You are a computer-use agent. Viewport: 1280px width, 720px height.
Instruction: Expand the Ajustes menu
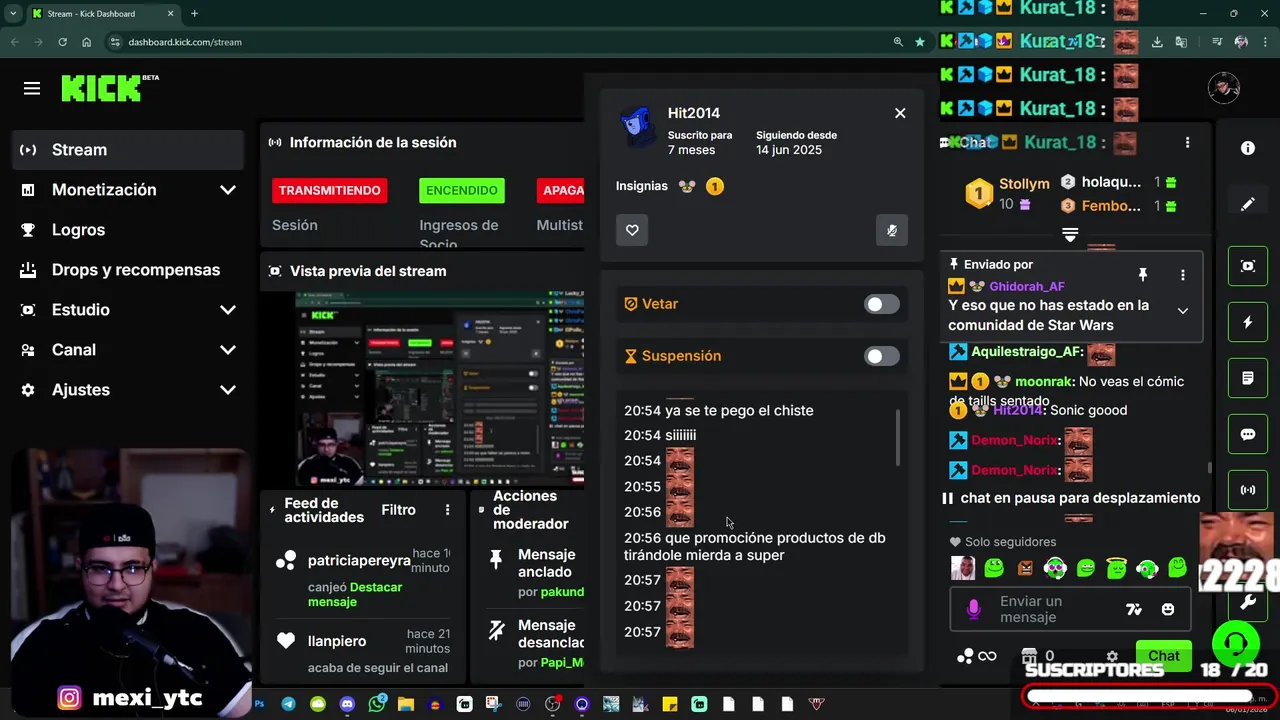click(x=128, y=390)
